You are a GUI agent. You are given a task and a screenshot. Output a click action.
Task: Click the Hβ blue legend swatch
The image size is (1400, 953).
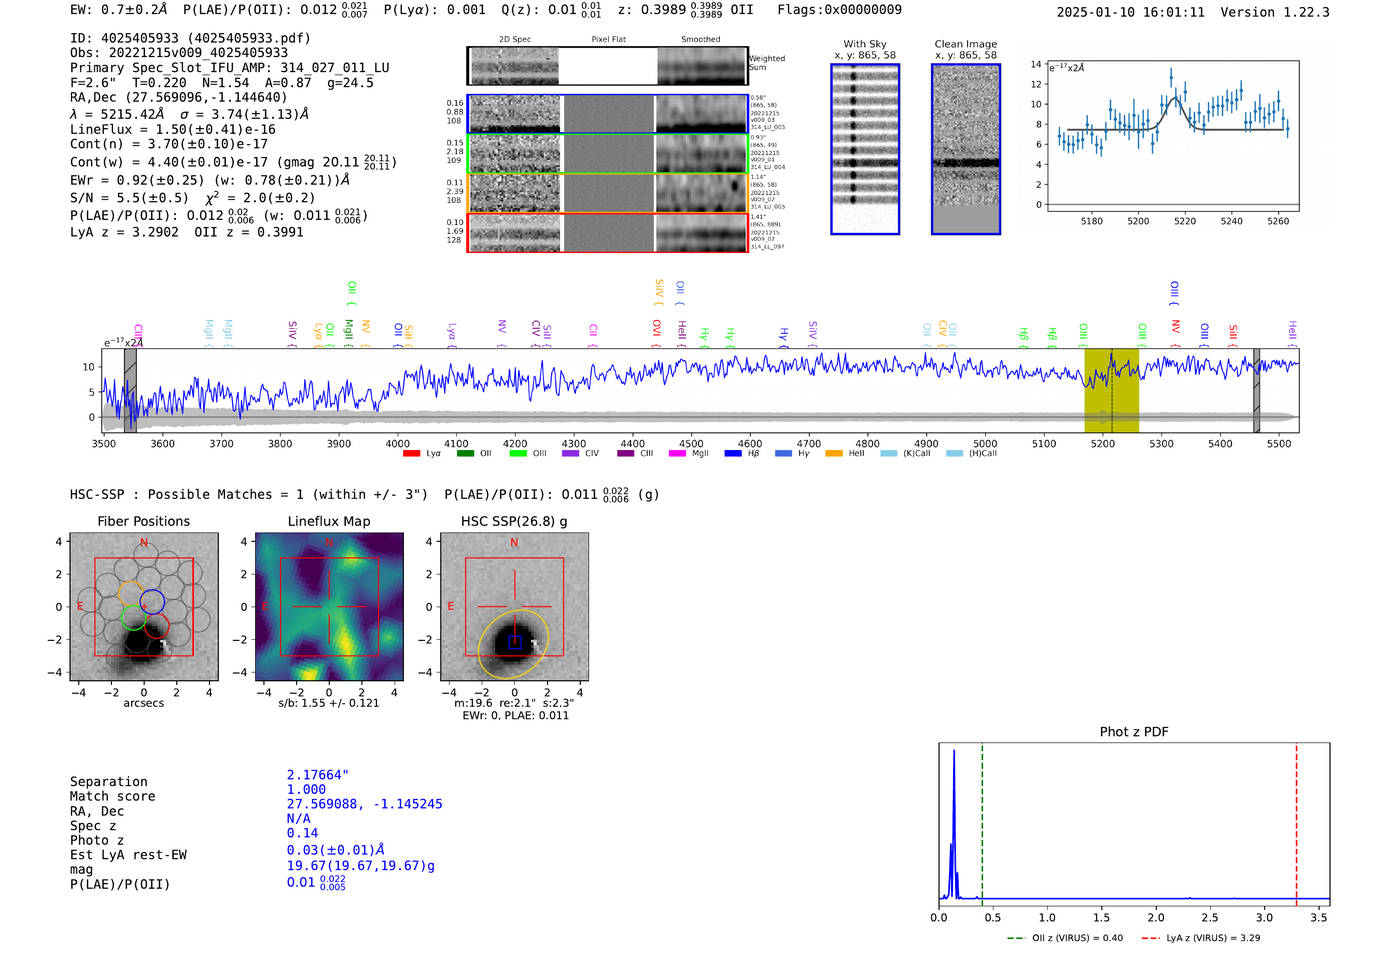[733, 454]
